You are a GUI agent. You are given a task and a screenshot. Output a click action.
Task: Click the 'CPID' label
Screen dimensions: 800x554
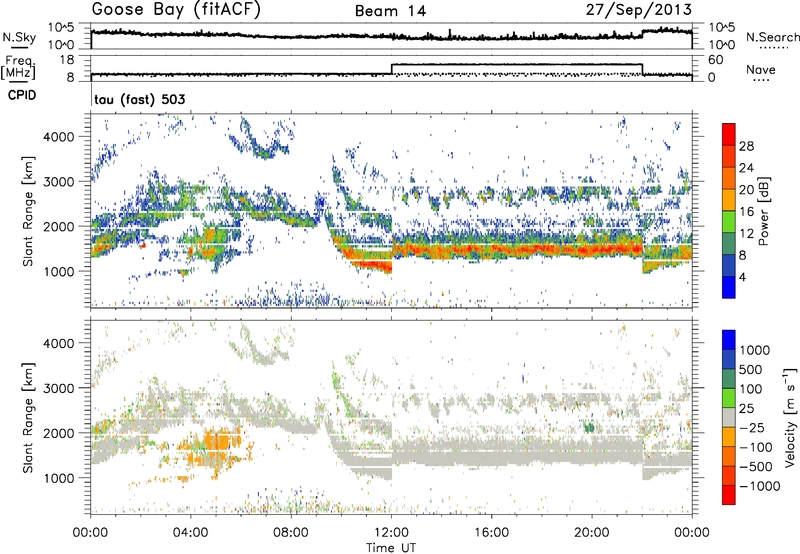(x=22, y=95)
